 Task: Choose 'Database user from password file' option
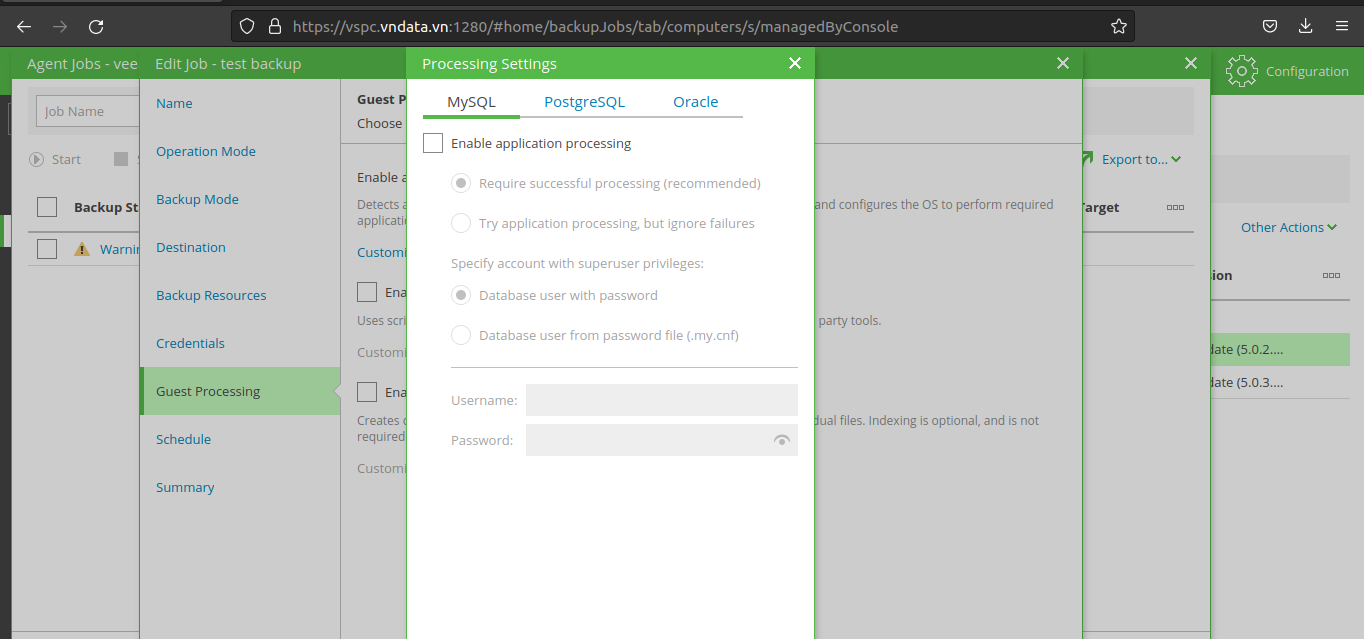pyautogui.click(x=461, y=335)
